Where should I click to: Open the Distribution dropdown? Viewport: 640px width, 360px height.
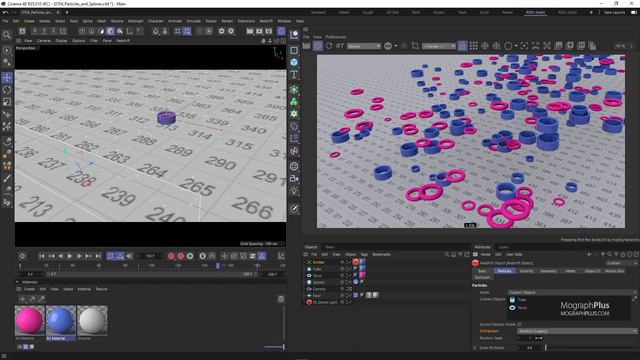[577, 331]
